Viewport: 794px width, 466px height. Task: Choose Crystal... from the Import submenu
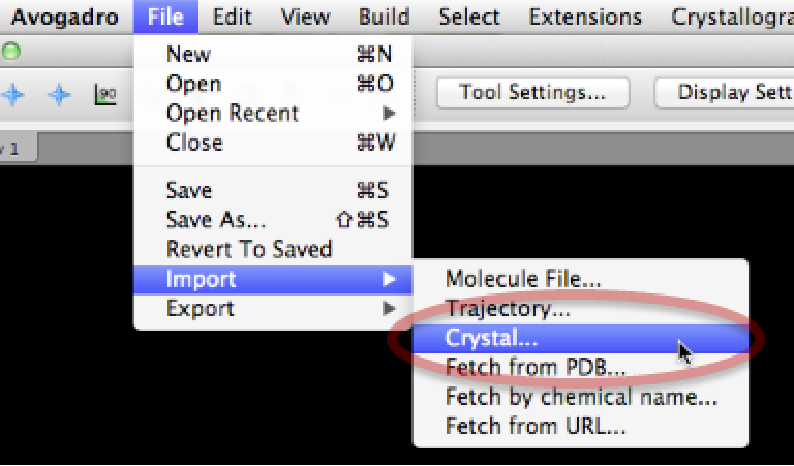pyautogui.click(x=492, y=339)
